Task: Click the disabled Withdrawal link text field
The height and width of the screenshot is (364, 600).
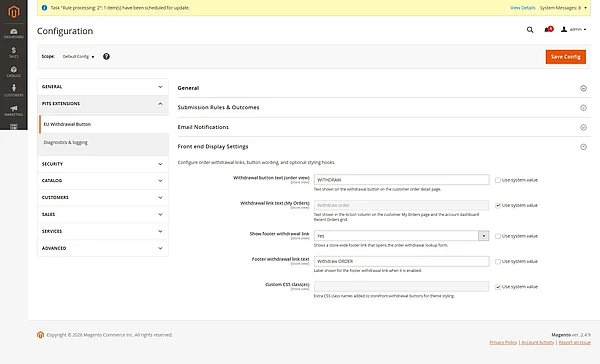Action: (401, 205)
